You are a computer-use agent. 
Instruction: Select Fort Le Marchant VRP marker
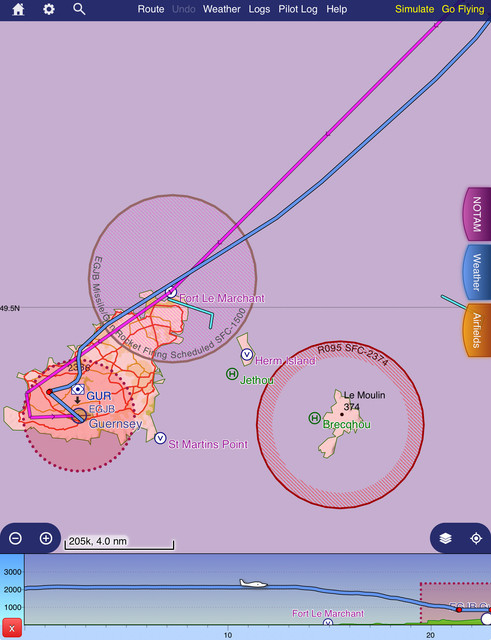[x=171, y=292]
